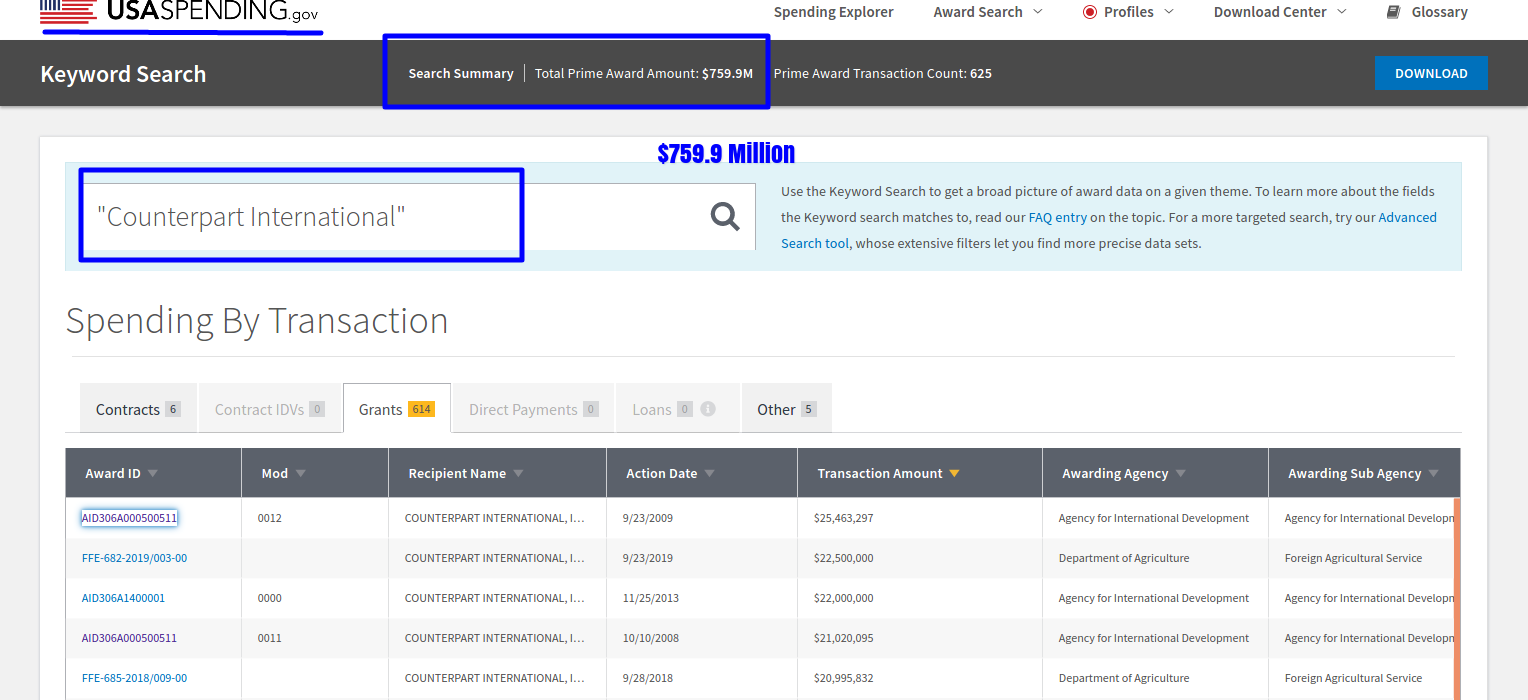Expand the Award Search menu
This screenshot has width=1528, height=700.
tap(988, 12)
